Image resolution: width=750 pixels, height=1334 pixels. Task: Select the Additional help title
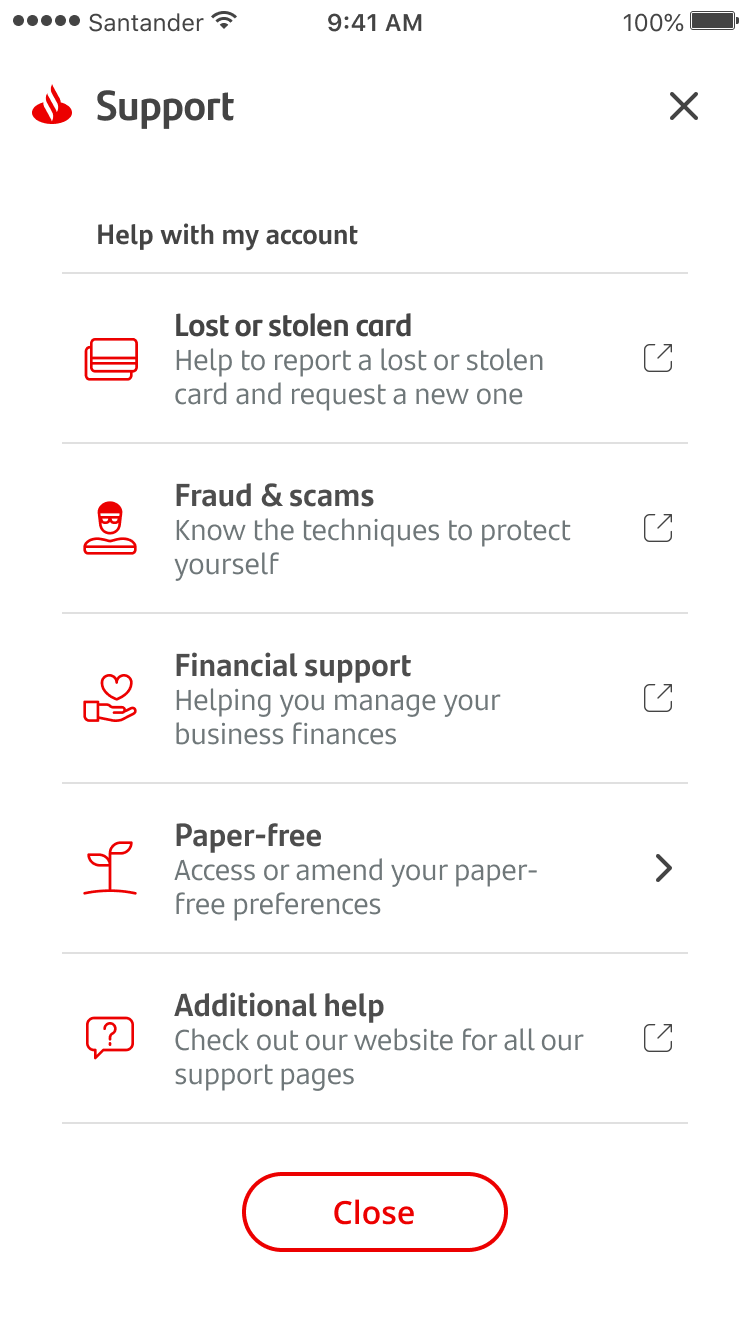(279, 1006)
